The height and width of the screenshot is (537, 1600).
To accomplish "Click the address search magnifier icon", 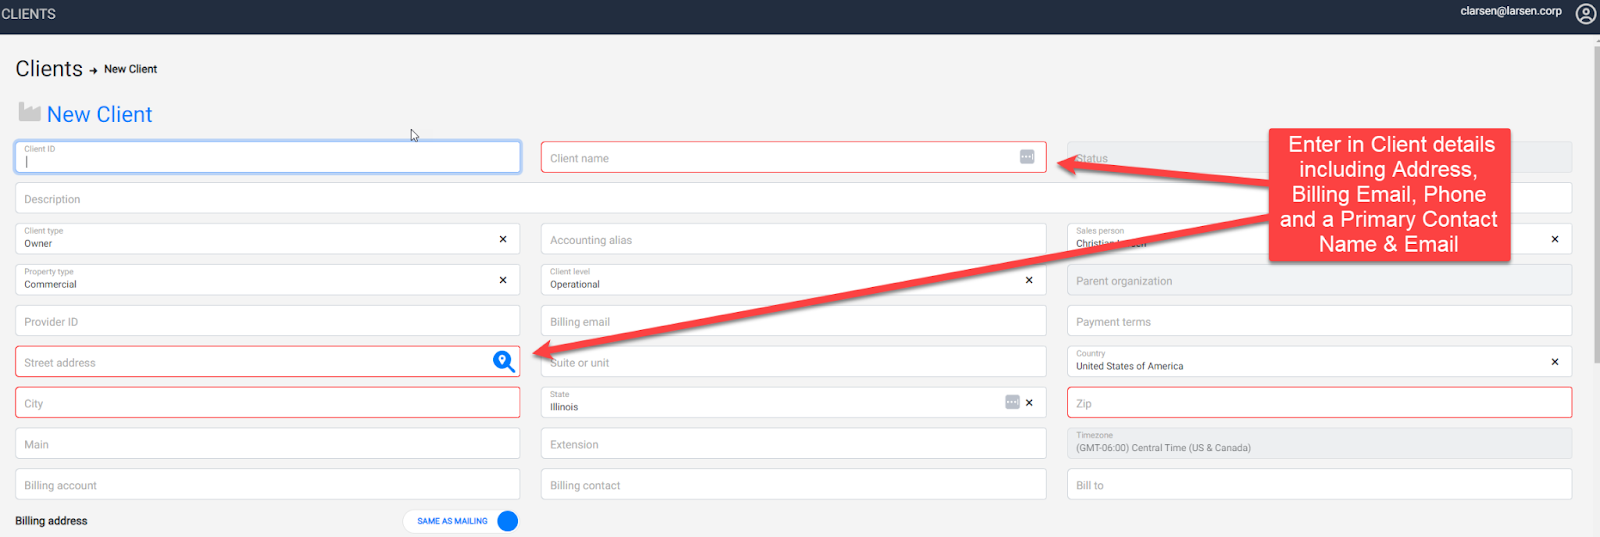I will point(504,361).
